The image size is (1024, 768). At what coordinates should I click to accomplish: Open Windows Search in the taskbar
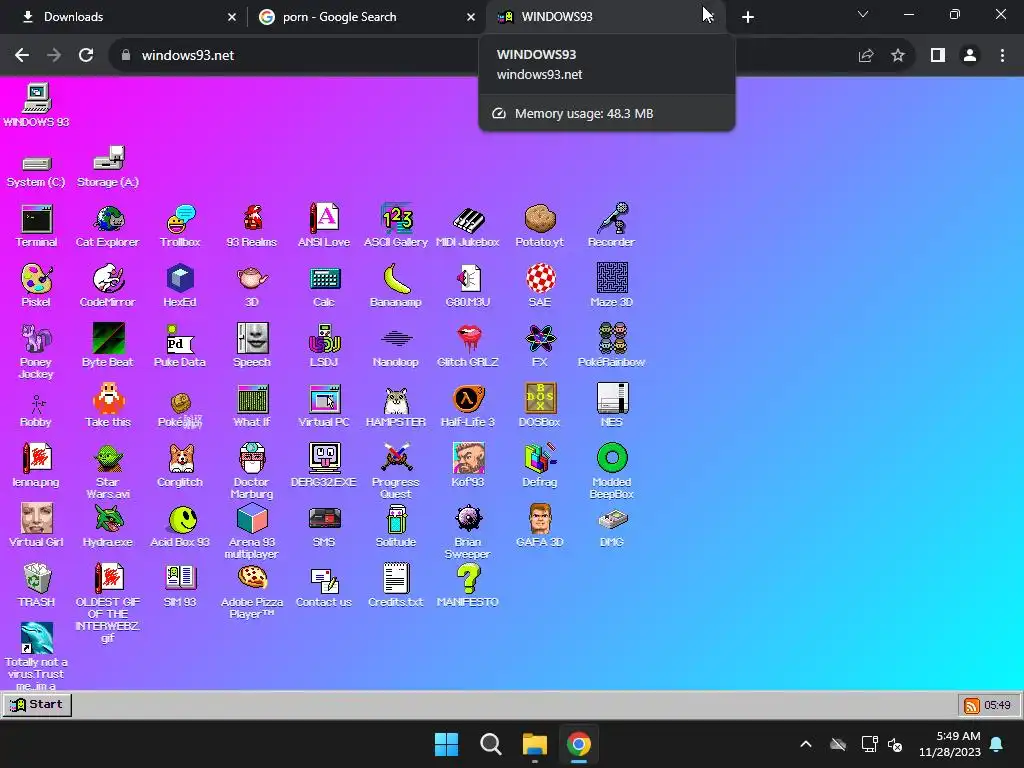click(x=490, y=744)
